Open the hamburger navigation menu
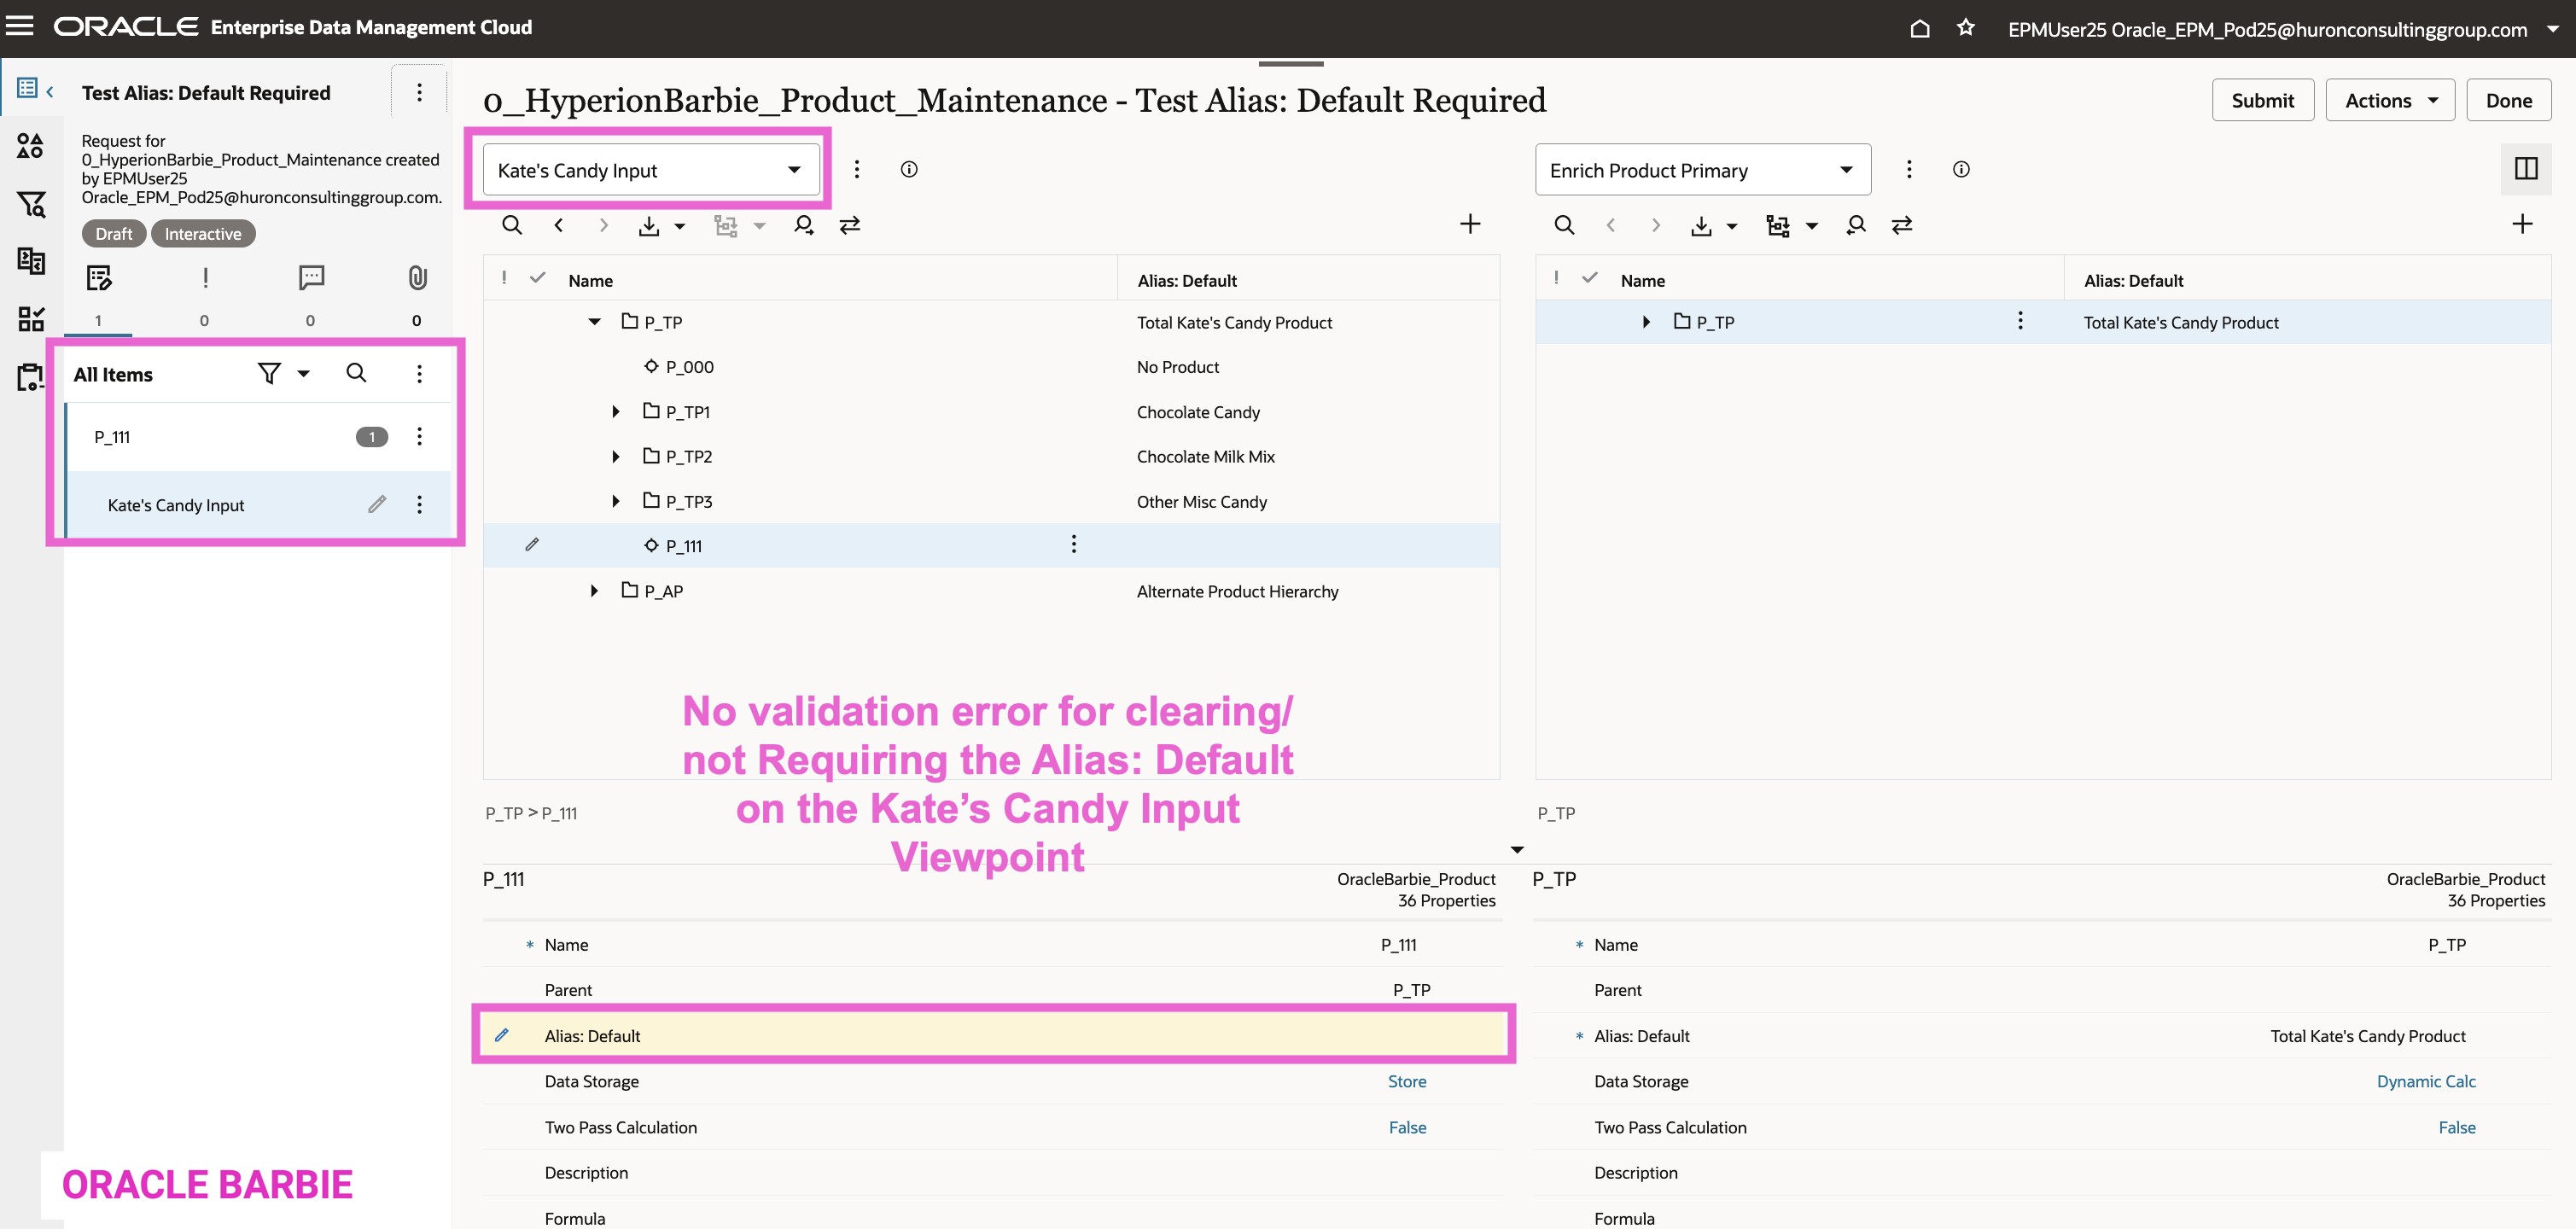 [20, 26]
